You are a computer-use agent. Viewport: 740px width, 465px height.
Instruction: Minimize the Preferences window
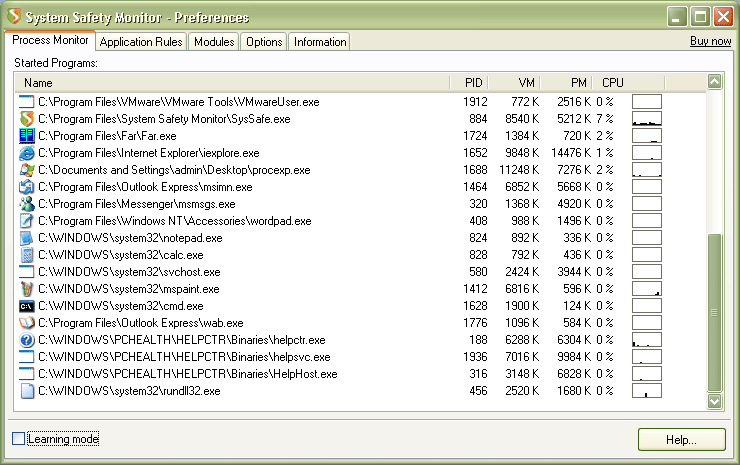677,17
